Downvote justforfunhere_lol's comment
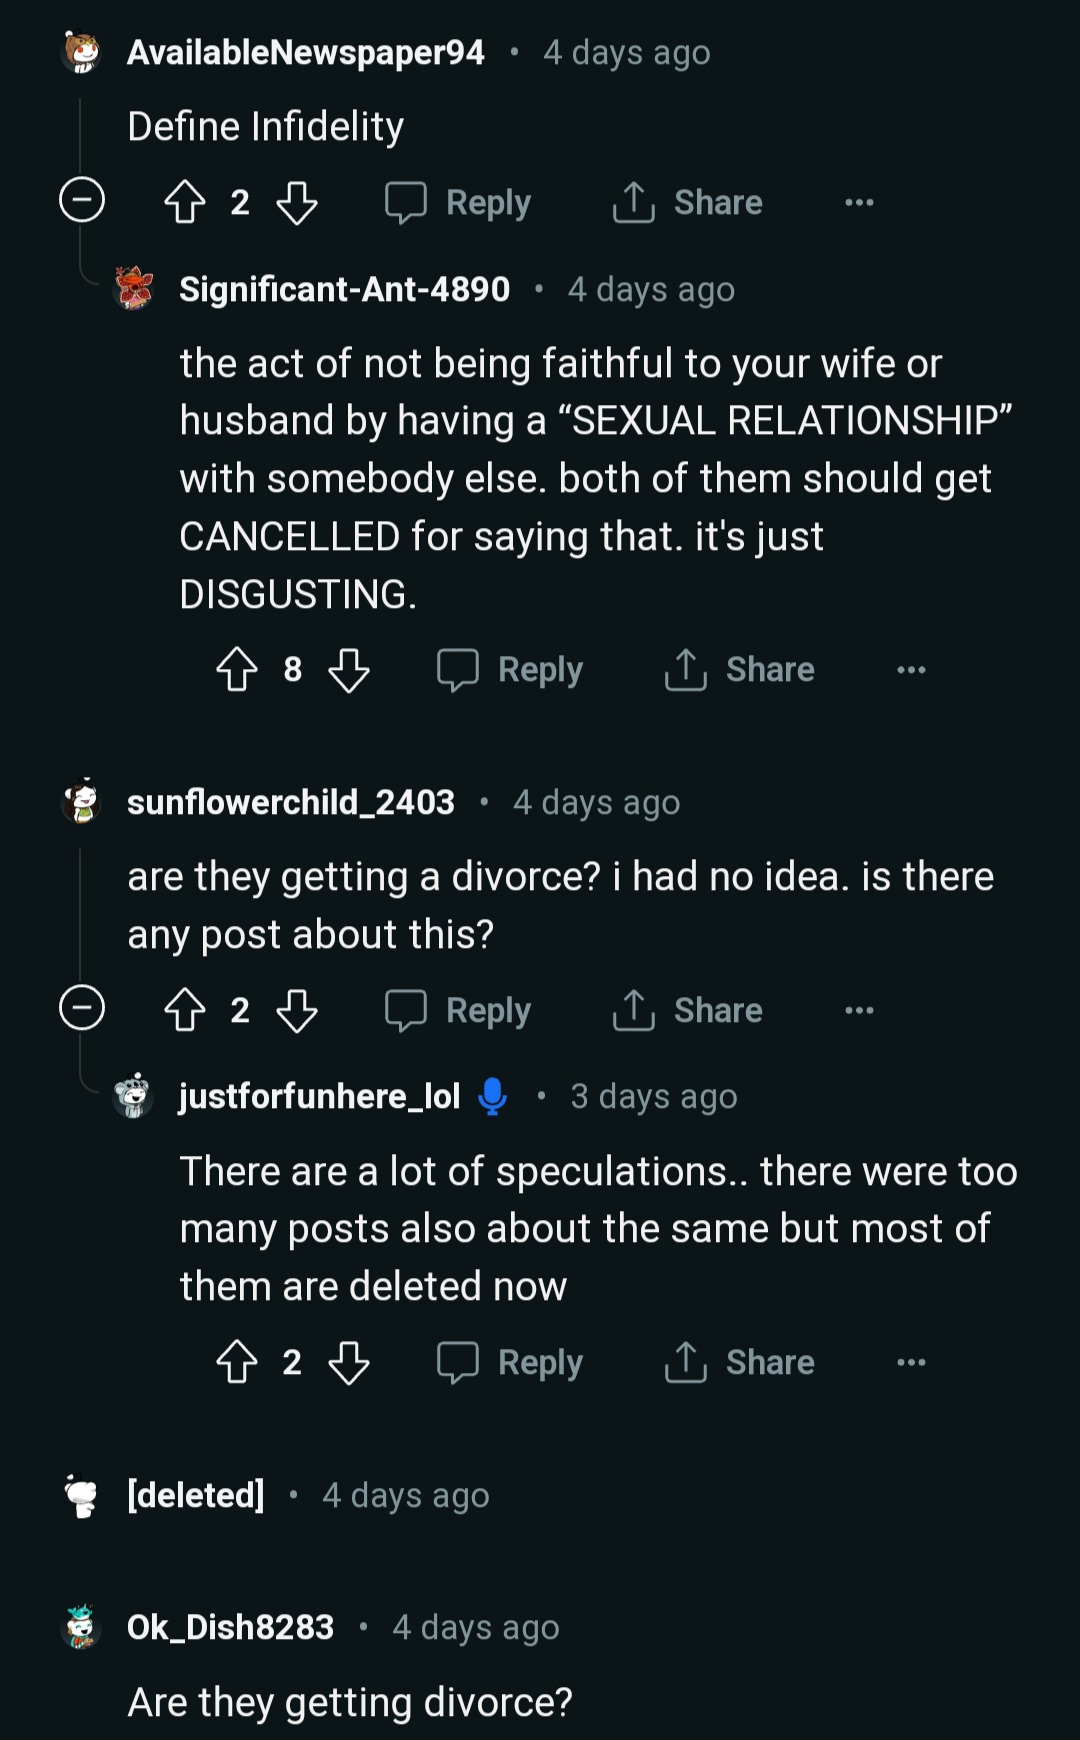1080x1740 pixels. tap(349, 1362)
